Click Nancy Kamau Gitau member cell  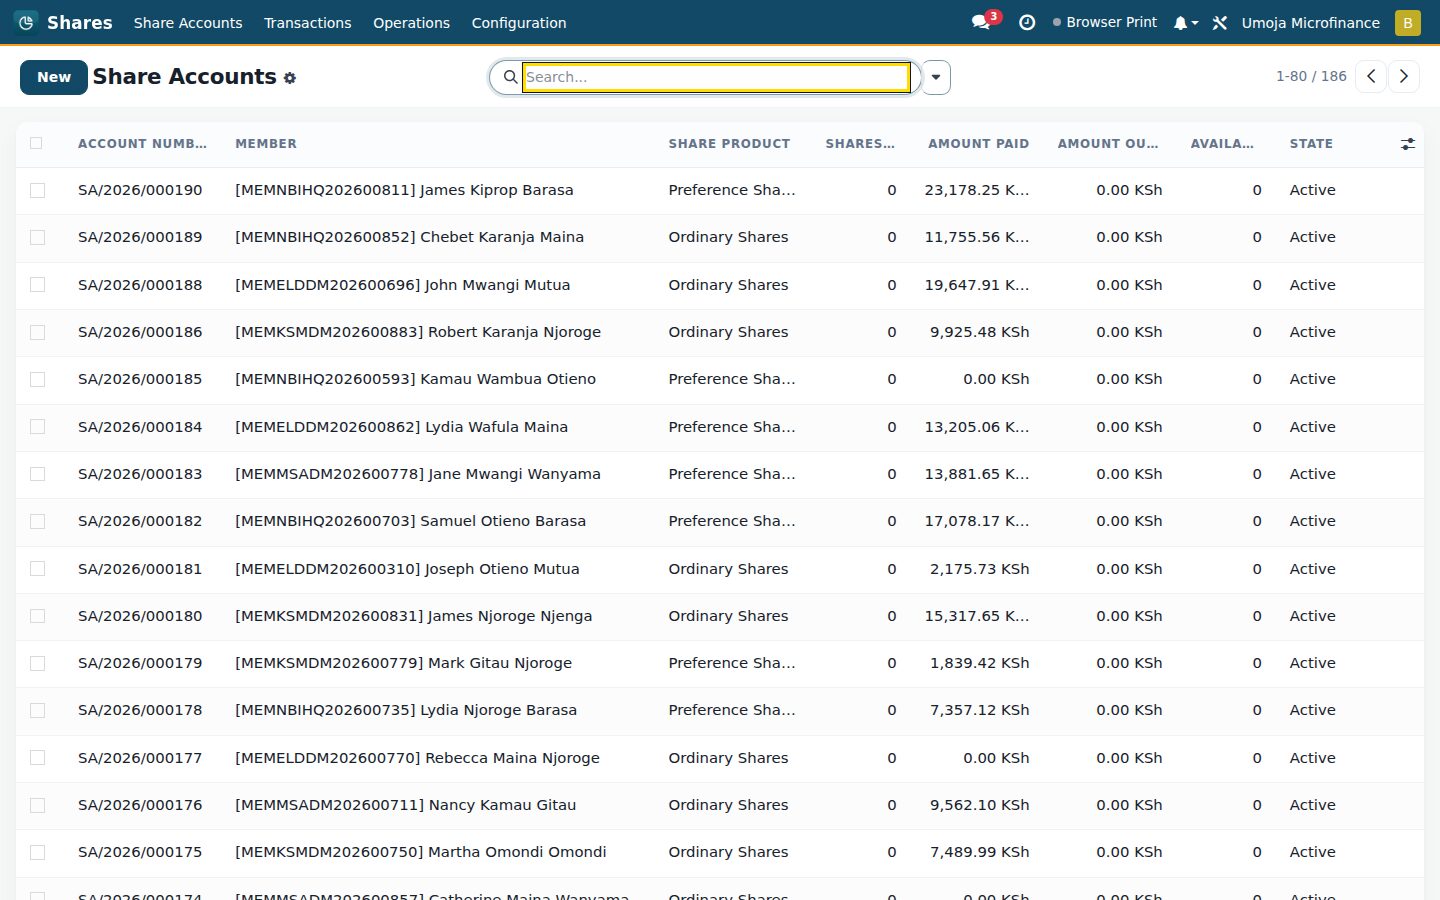pyautogui.click(x=405, y=805)
